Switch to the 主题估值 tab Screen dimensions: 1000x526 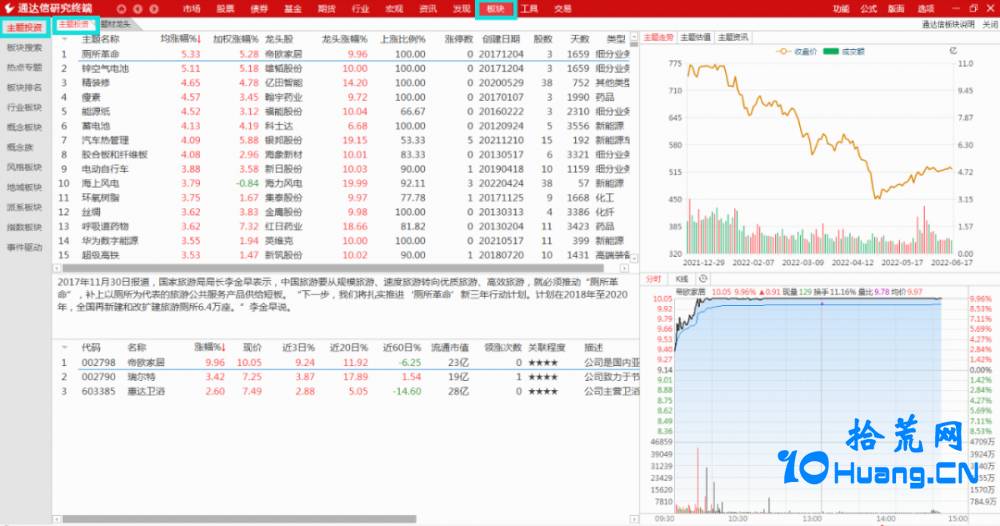695,38
